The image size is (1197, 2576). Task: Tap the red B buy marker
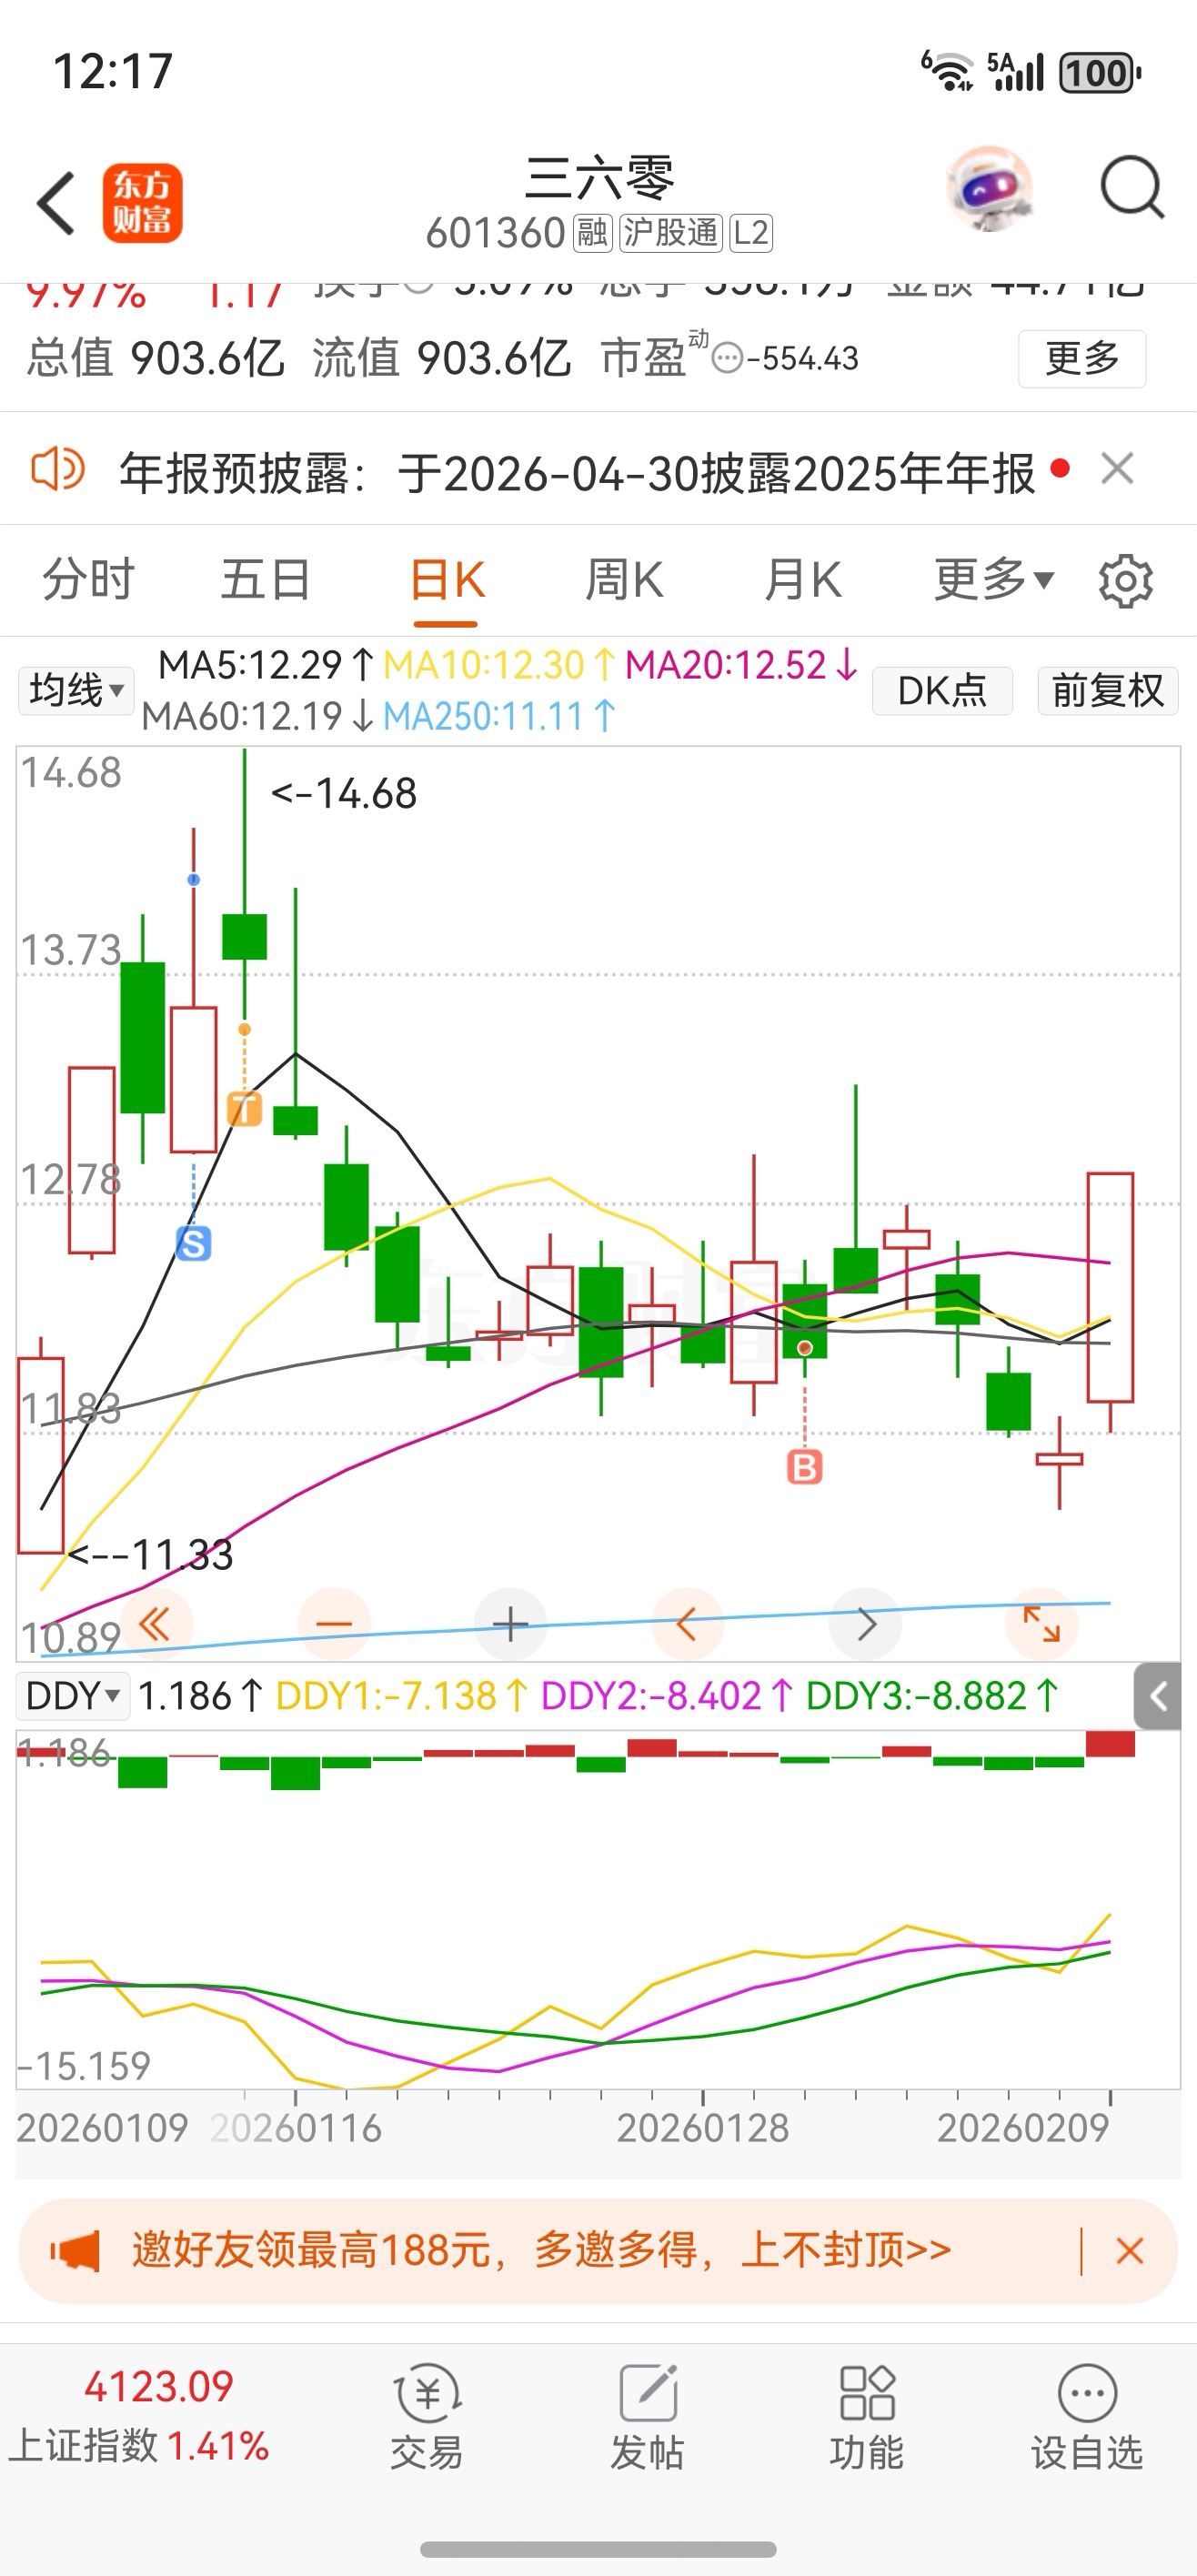click(x=805, y=1467)
